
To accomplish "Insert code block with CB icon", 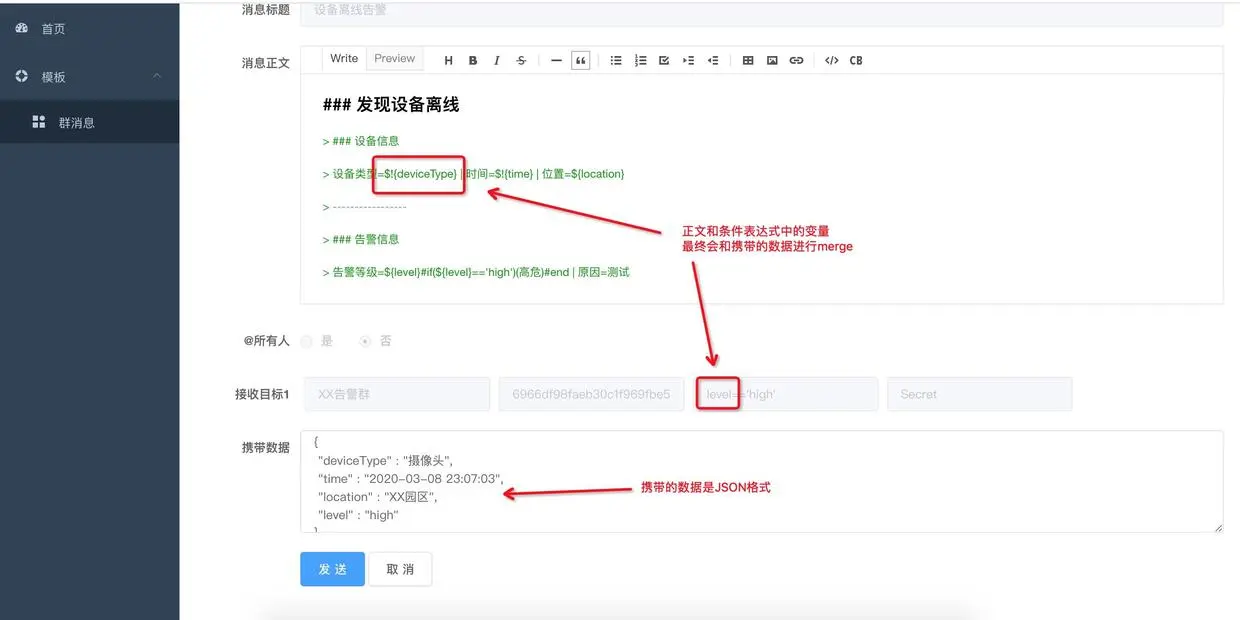I will pos(856,60).
